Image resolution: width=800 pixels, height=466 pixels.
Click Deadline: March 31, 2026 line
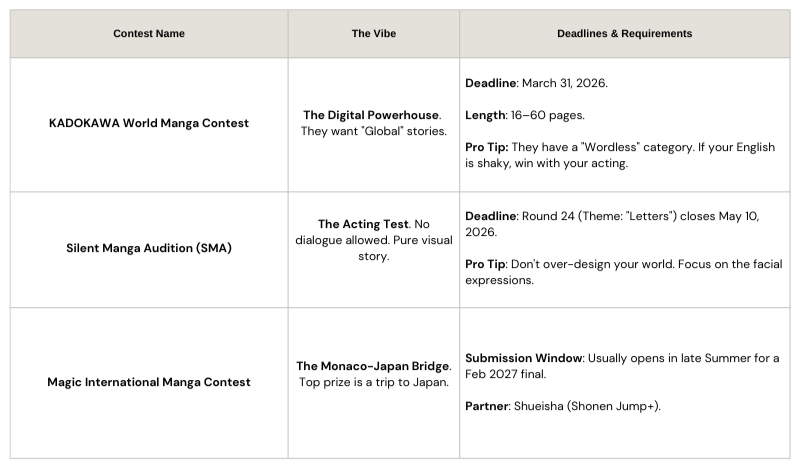click(536, 83)
